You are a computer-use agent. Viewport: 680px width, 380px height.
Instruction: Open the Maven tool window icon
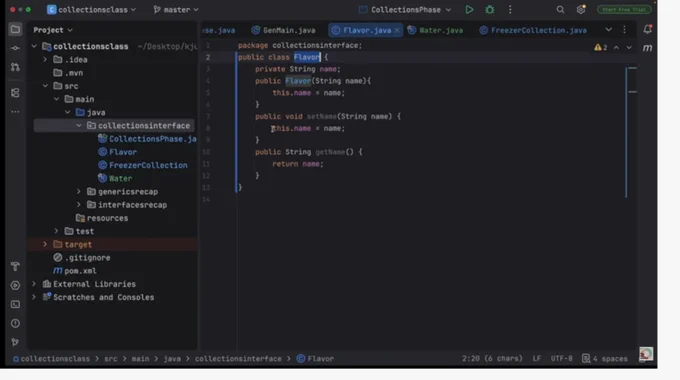[647, 48]
